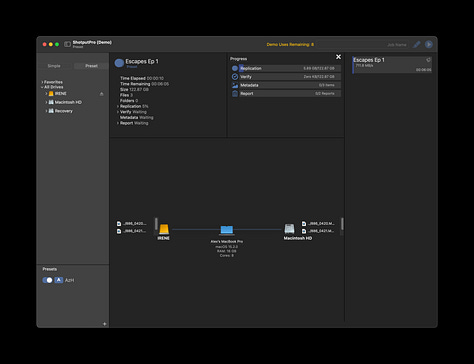Click the Job Name input field
Viewport: 474px width, 364px height.
[x=363, y=45]
